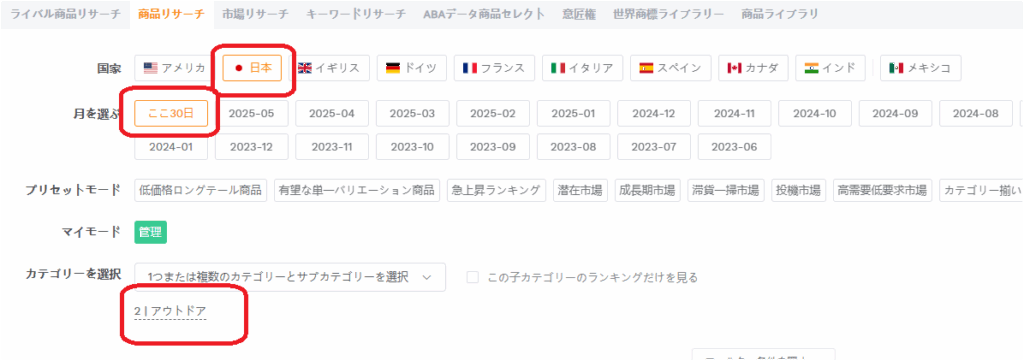
Task: Pick month 2025-03
Action: pos(412,114)
